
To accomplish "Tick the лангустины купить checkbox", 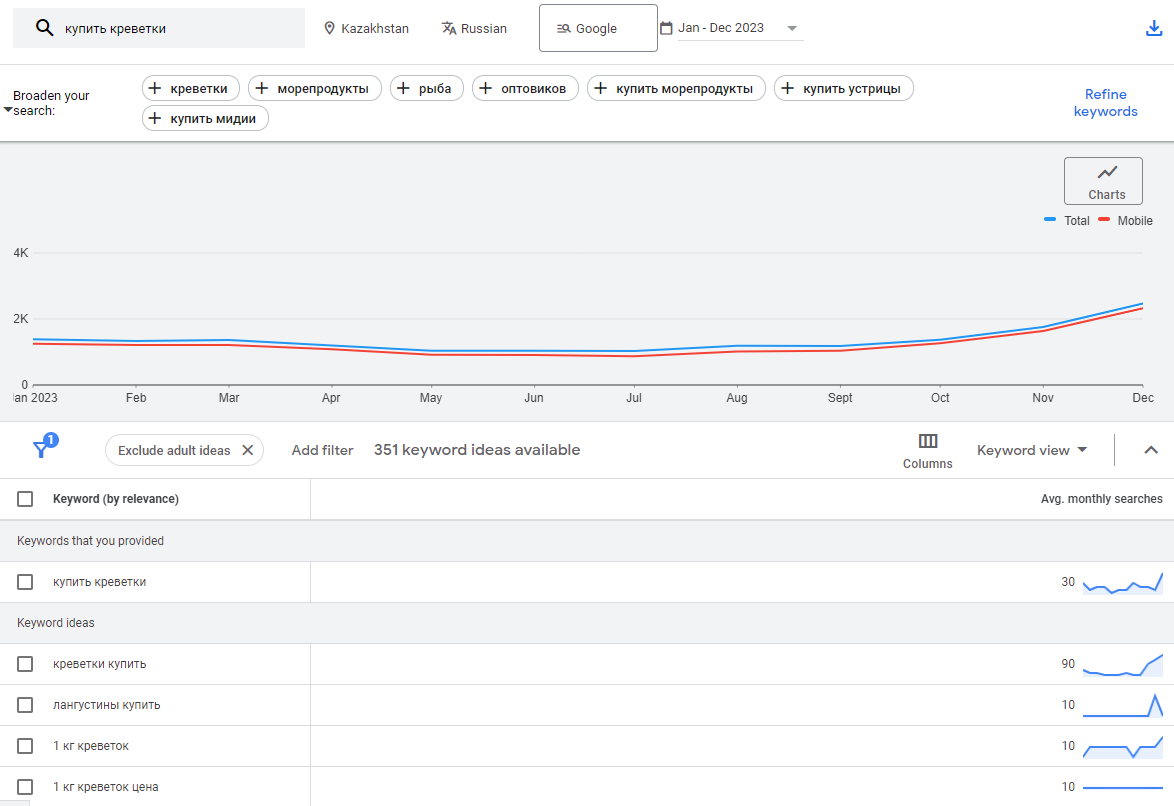I will click(25, 705).
